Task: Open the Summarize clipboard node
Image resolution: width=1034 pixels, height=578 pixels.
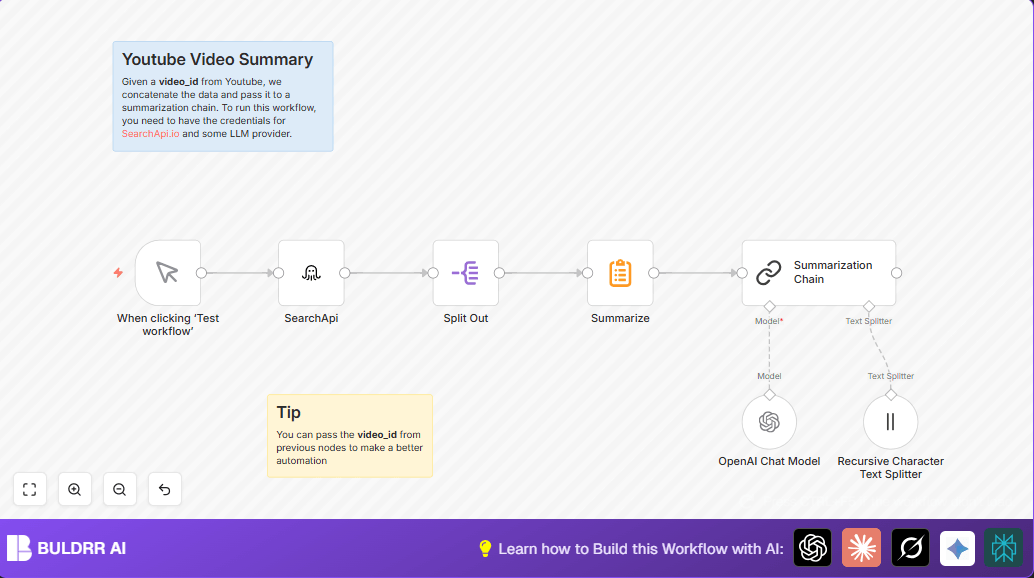Action: click(x=620, y=273)
